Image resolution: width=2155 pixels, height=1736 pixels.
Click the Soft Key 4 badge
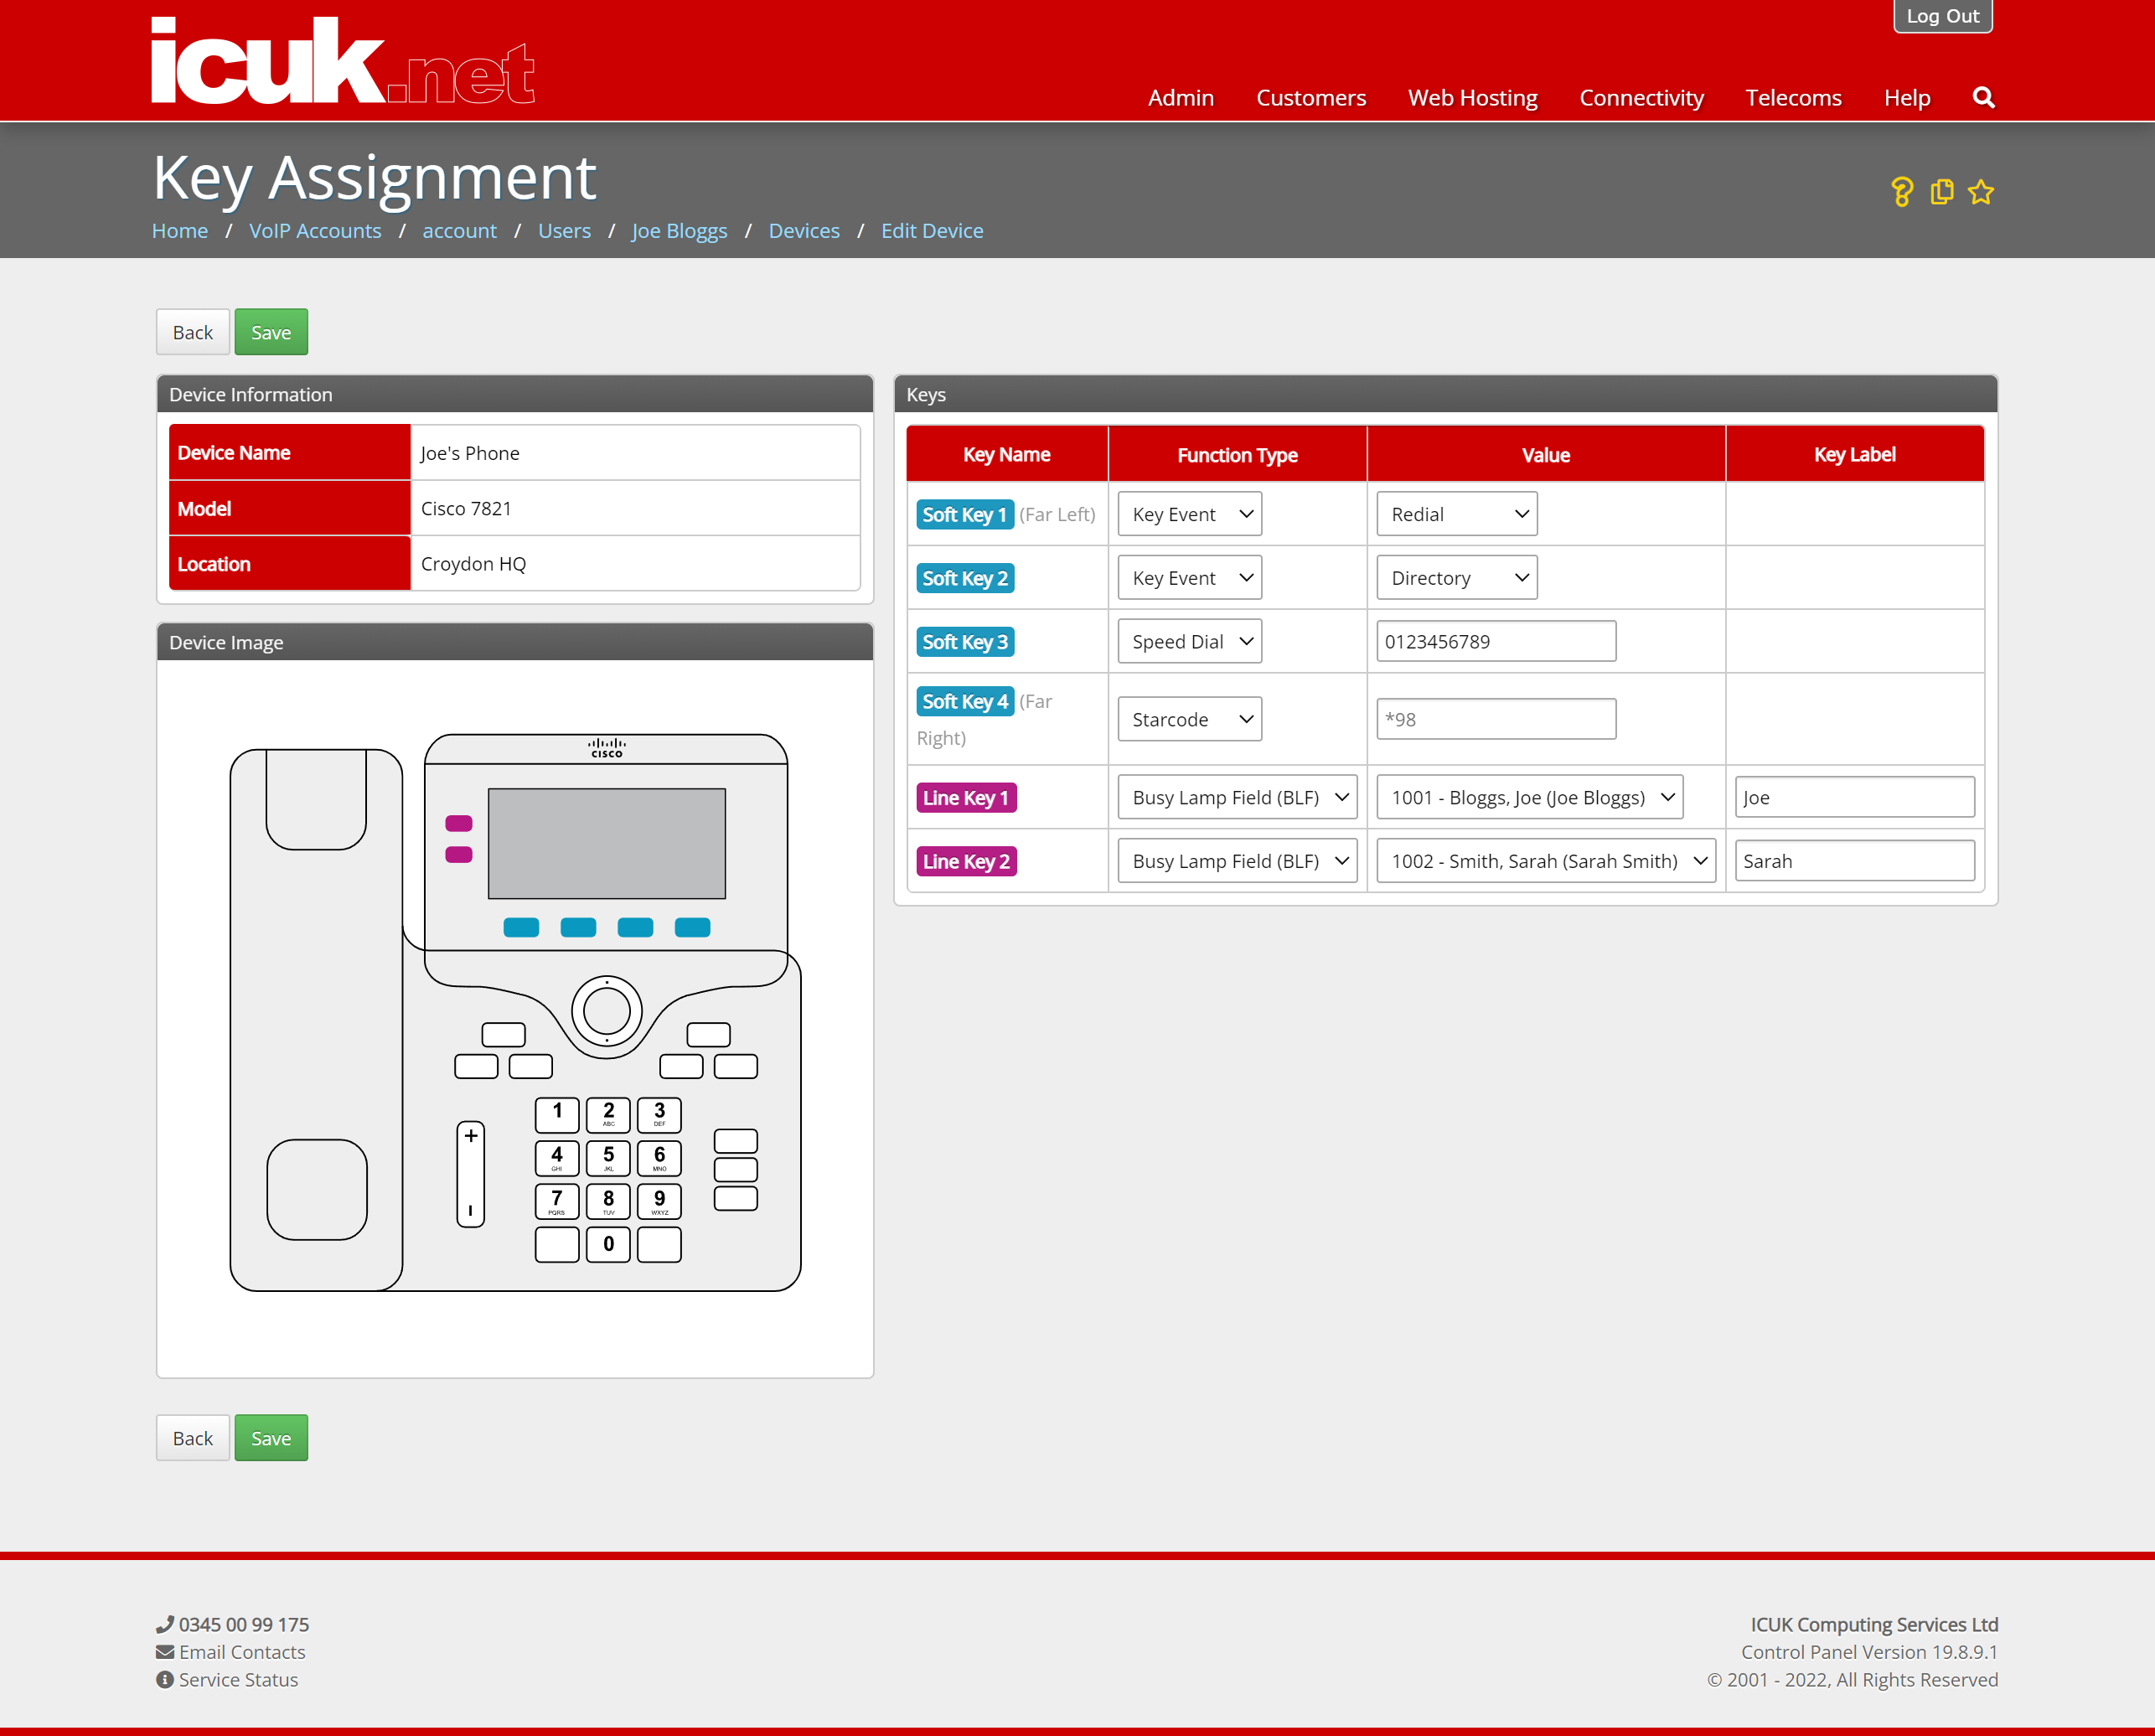(965, 701)
